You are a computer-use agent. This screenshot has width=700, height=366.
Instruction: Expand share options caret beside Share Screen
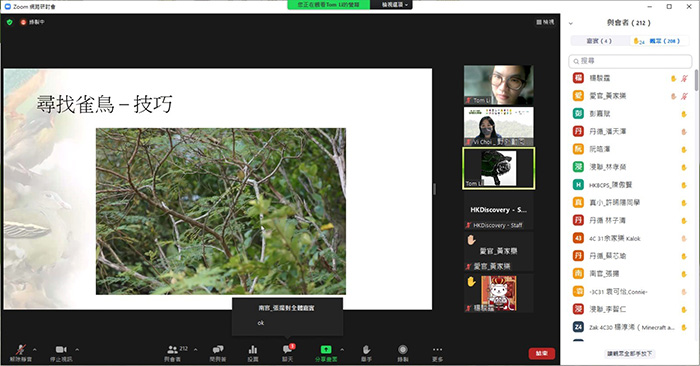coord(342,349)
